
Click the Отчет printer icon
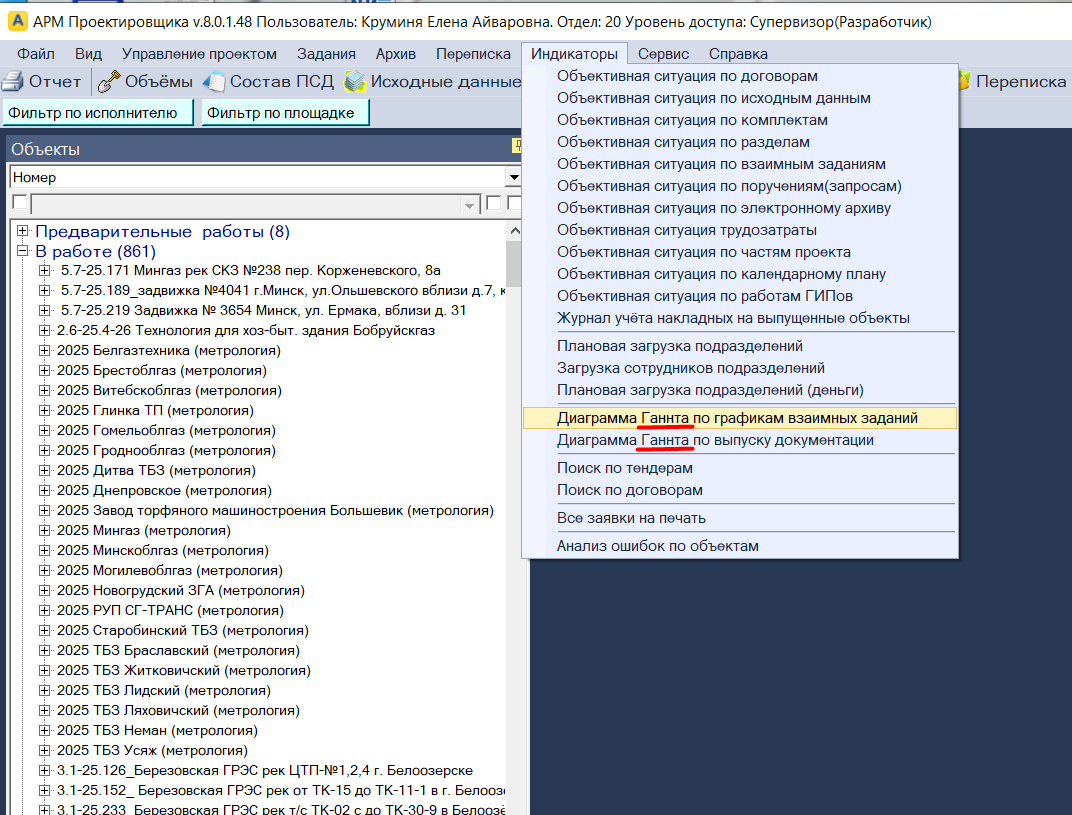coord(12,82)
